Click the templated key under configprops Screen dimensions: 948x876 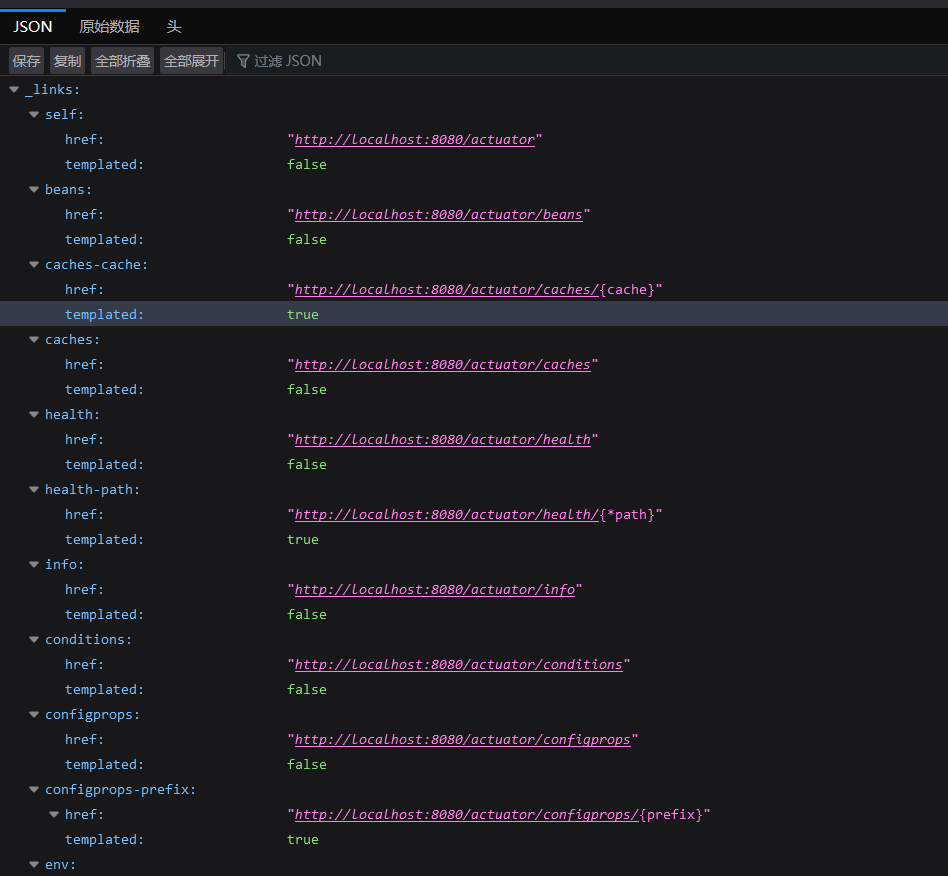click(x=104, y=764)
